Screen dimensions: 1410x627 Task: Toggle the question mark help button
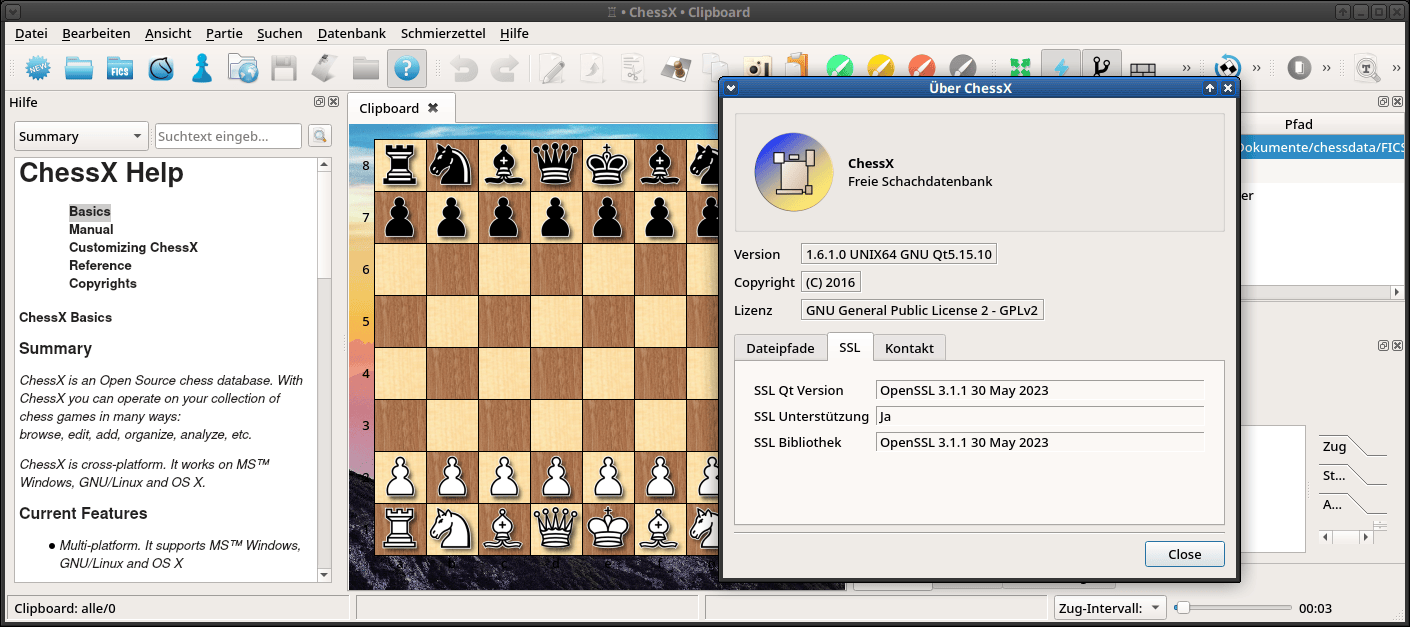pos(405,69)
